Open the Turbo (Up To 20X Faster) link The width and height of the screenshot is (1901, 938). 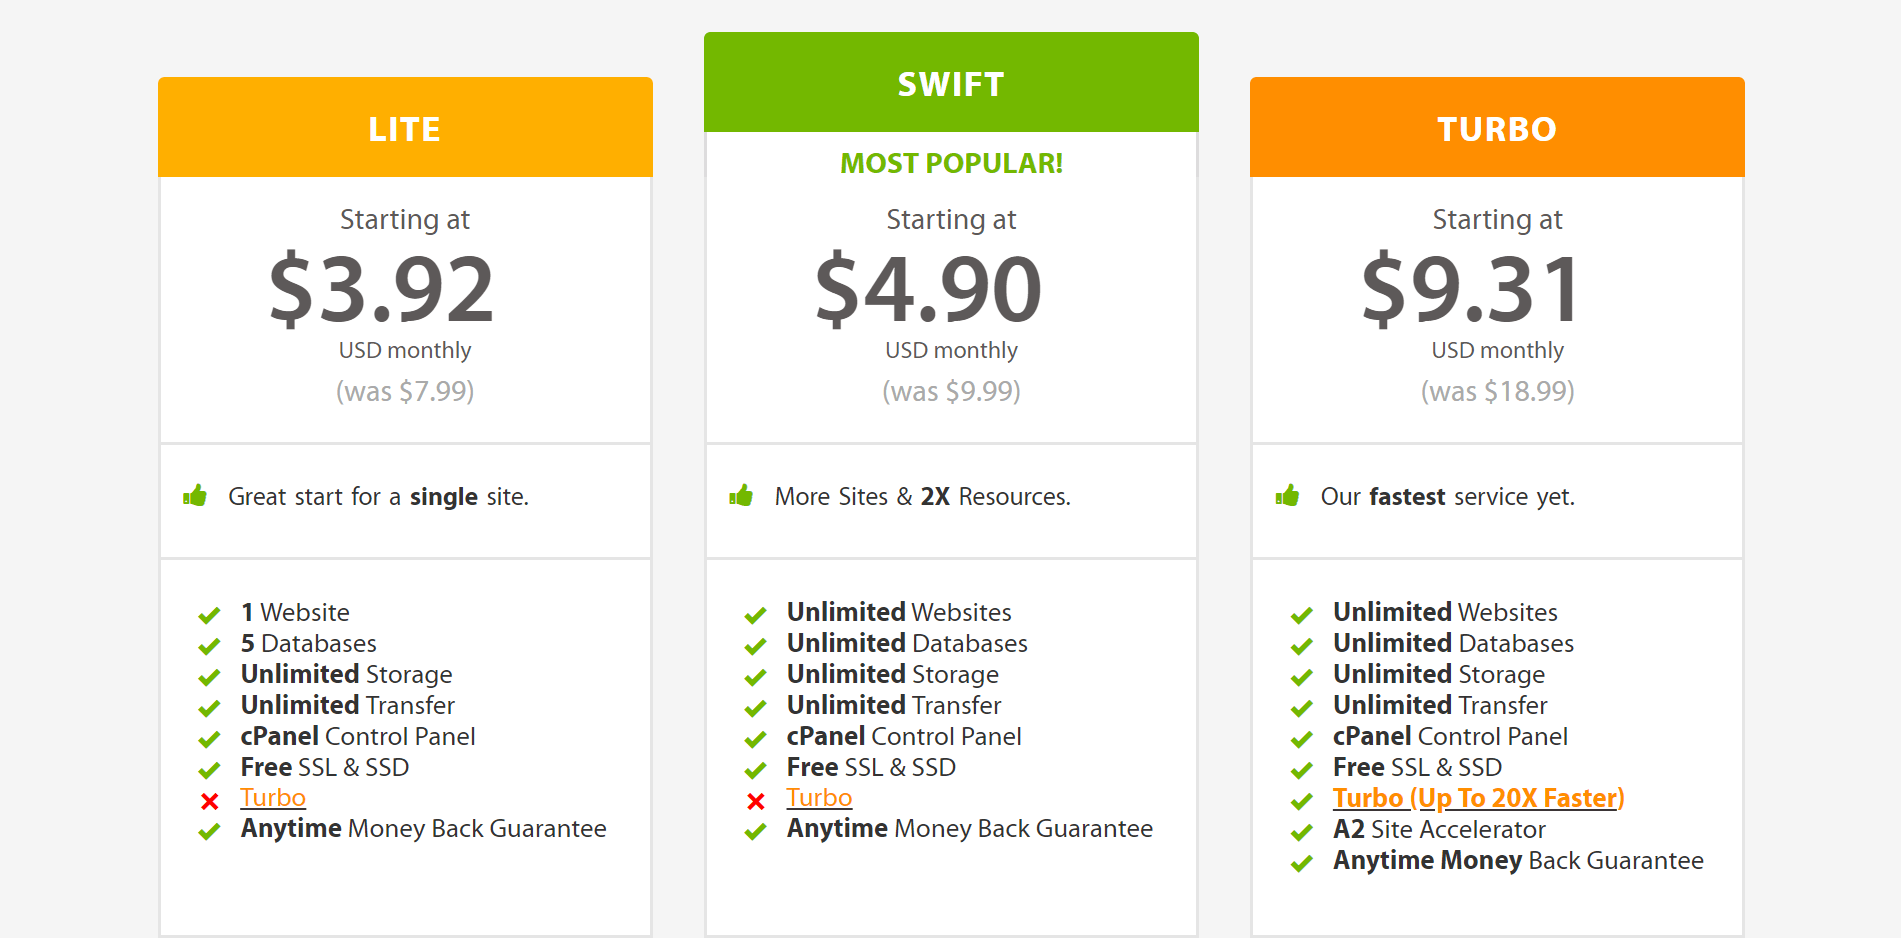[x=1478, y=798]
